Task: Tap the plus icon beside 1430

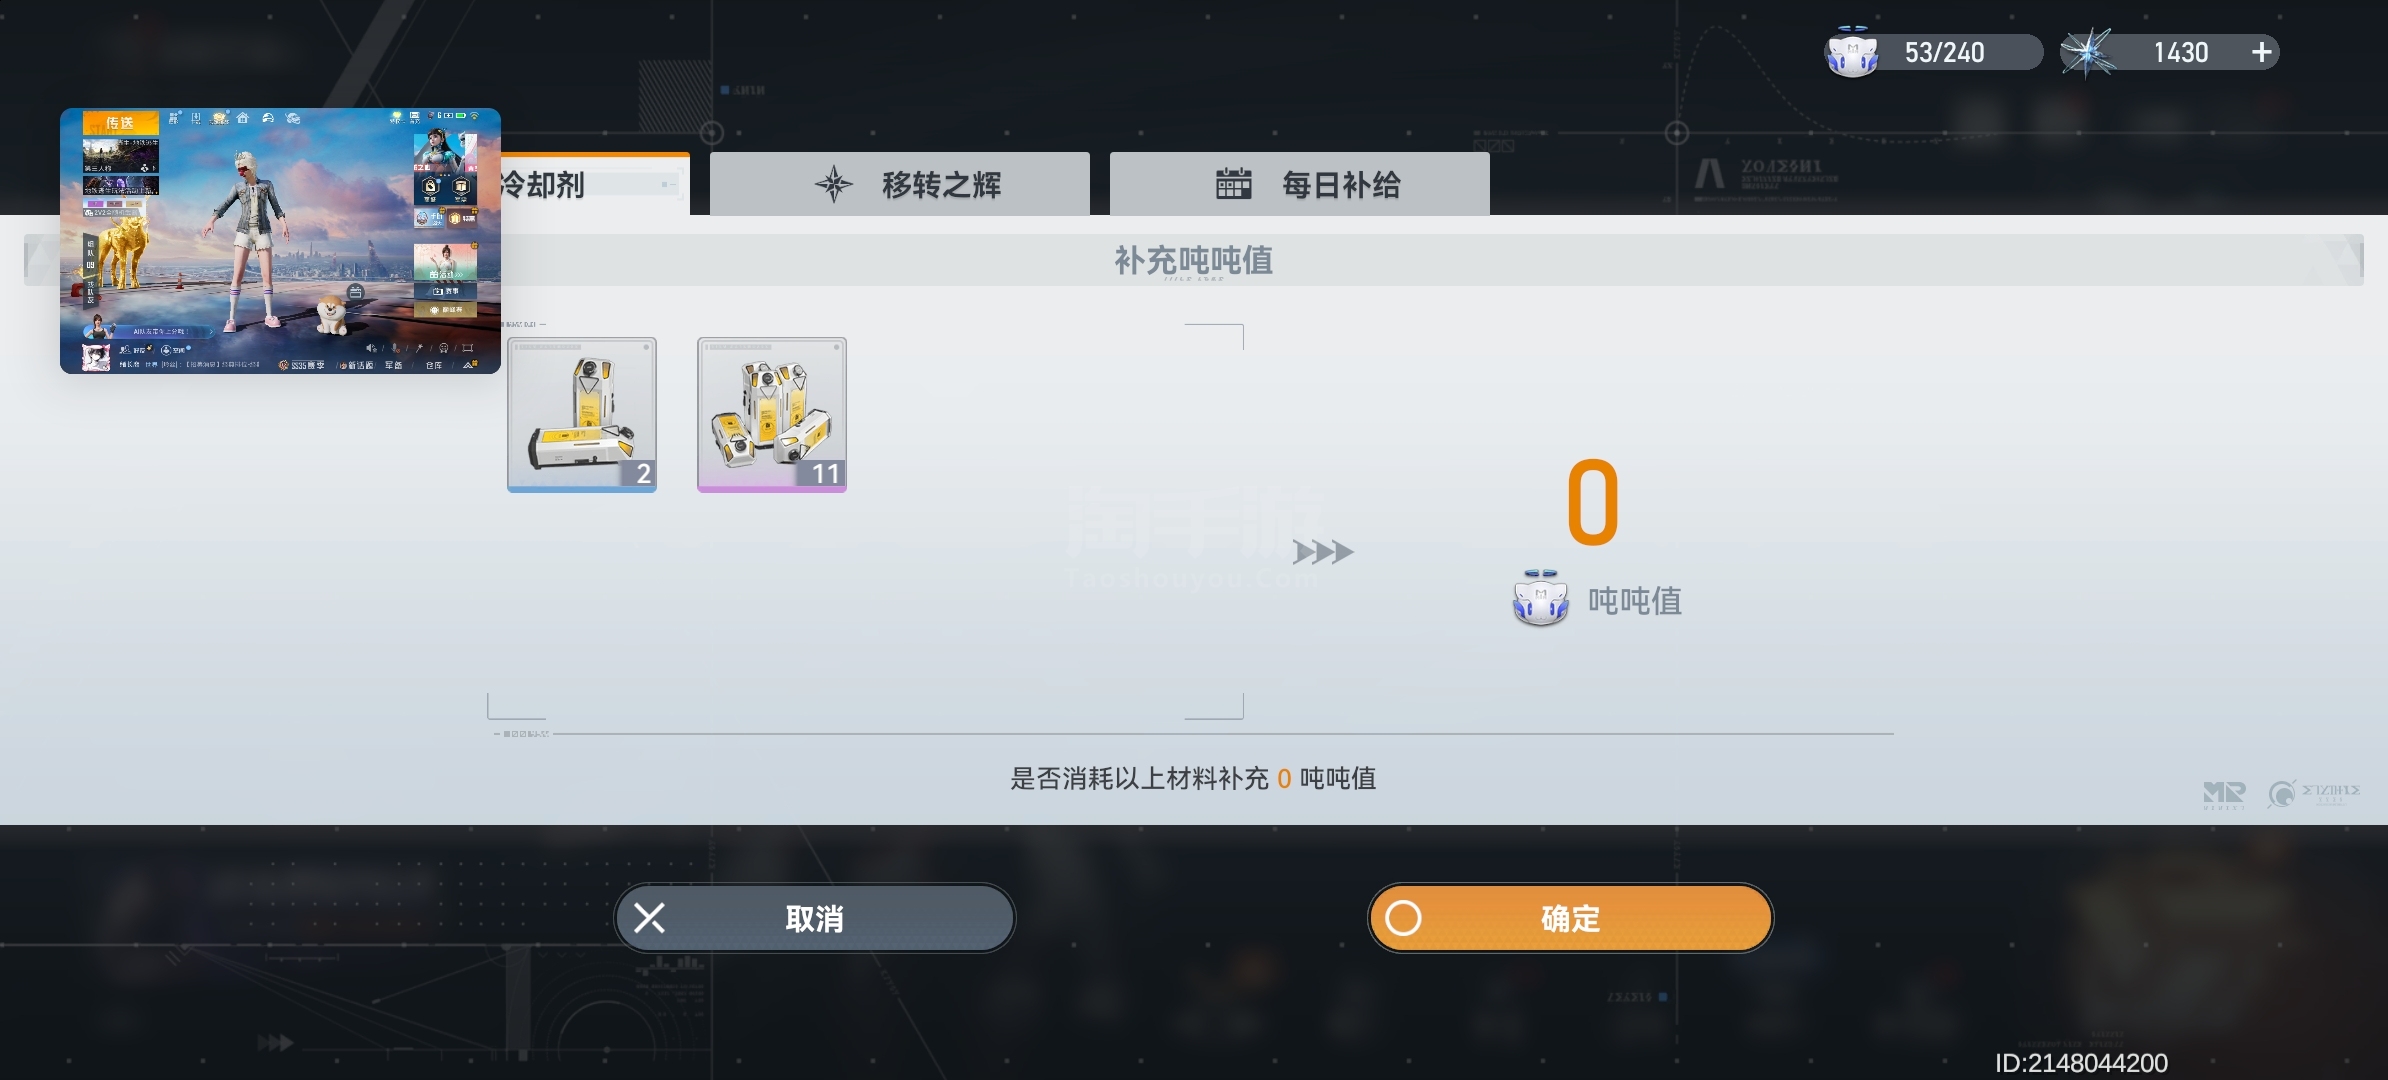Action: pos(2261,52)
